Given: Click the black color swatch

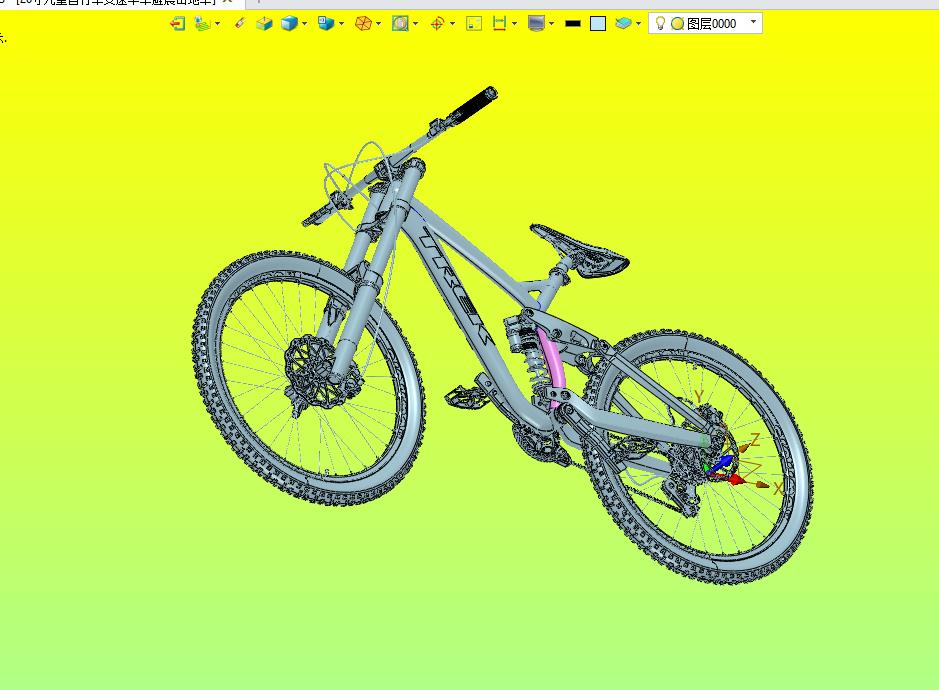Looking at the screenshot, I should pyautogui.click(x=573, y=24).
